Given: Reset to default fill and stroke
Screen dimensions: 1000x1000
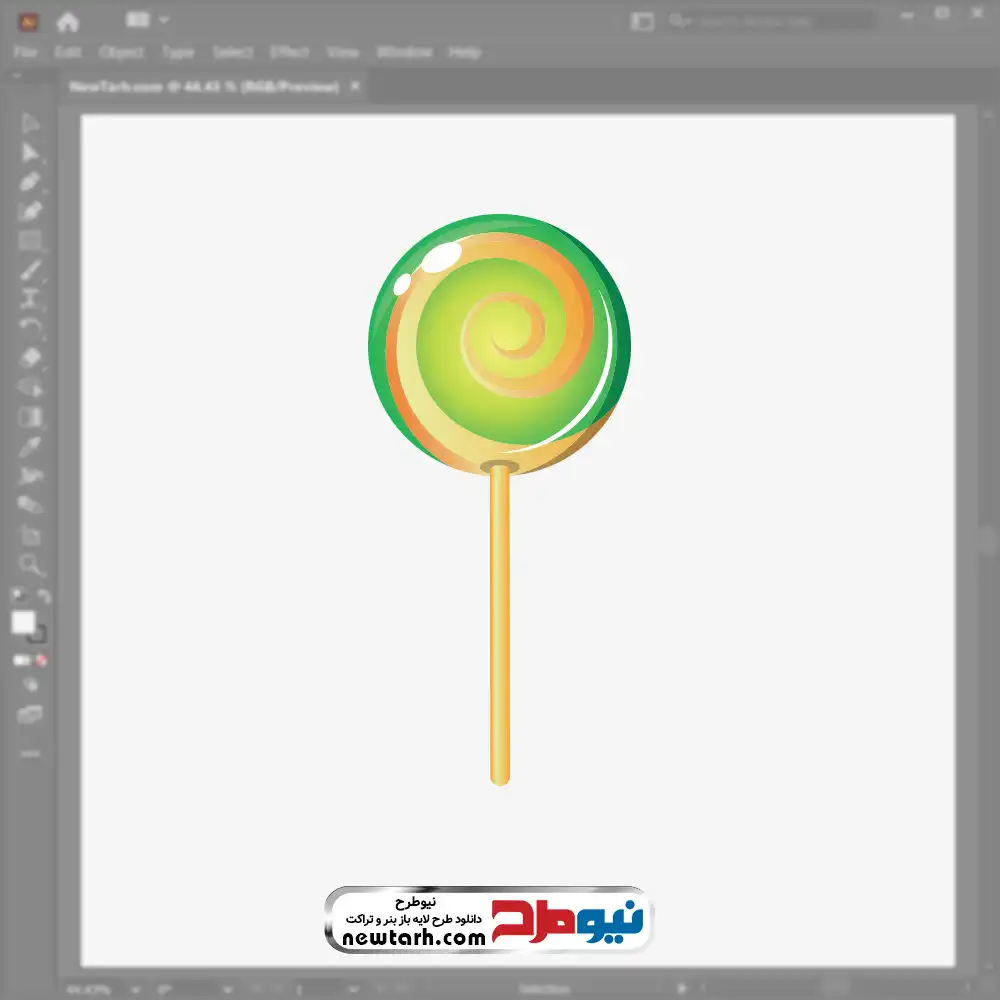Looking at the screenshot, I should [17, 597].
